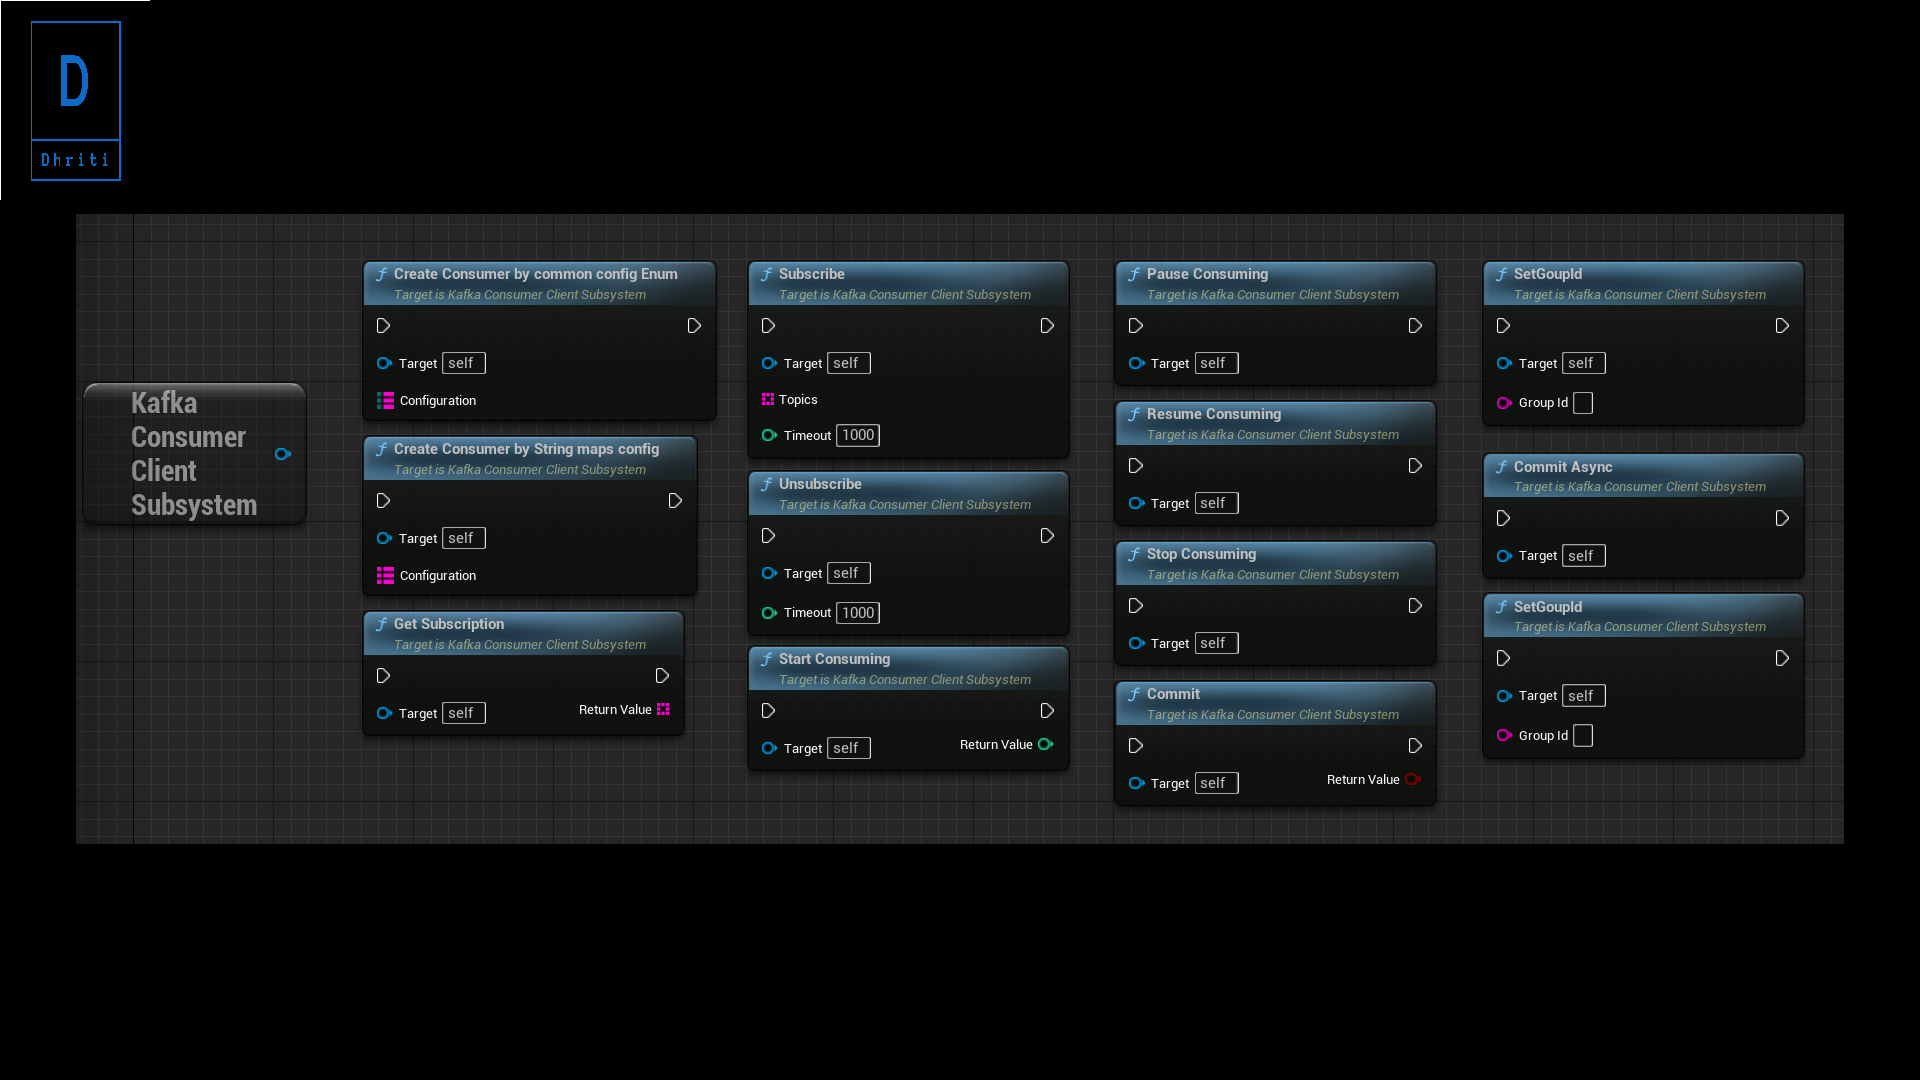
Task: Click the Topics array pin on Subscribe node
Action: (770, 399)
